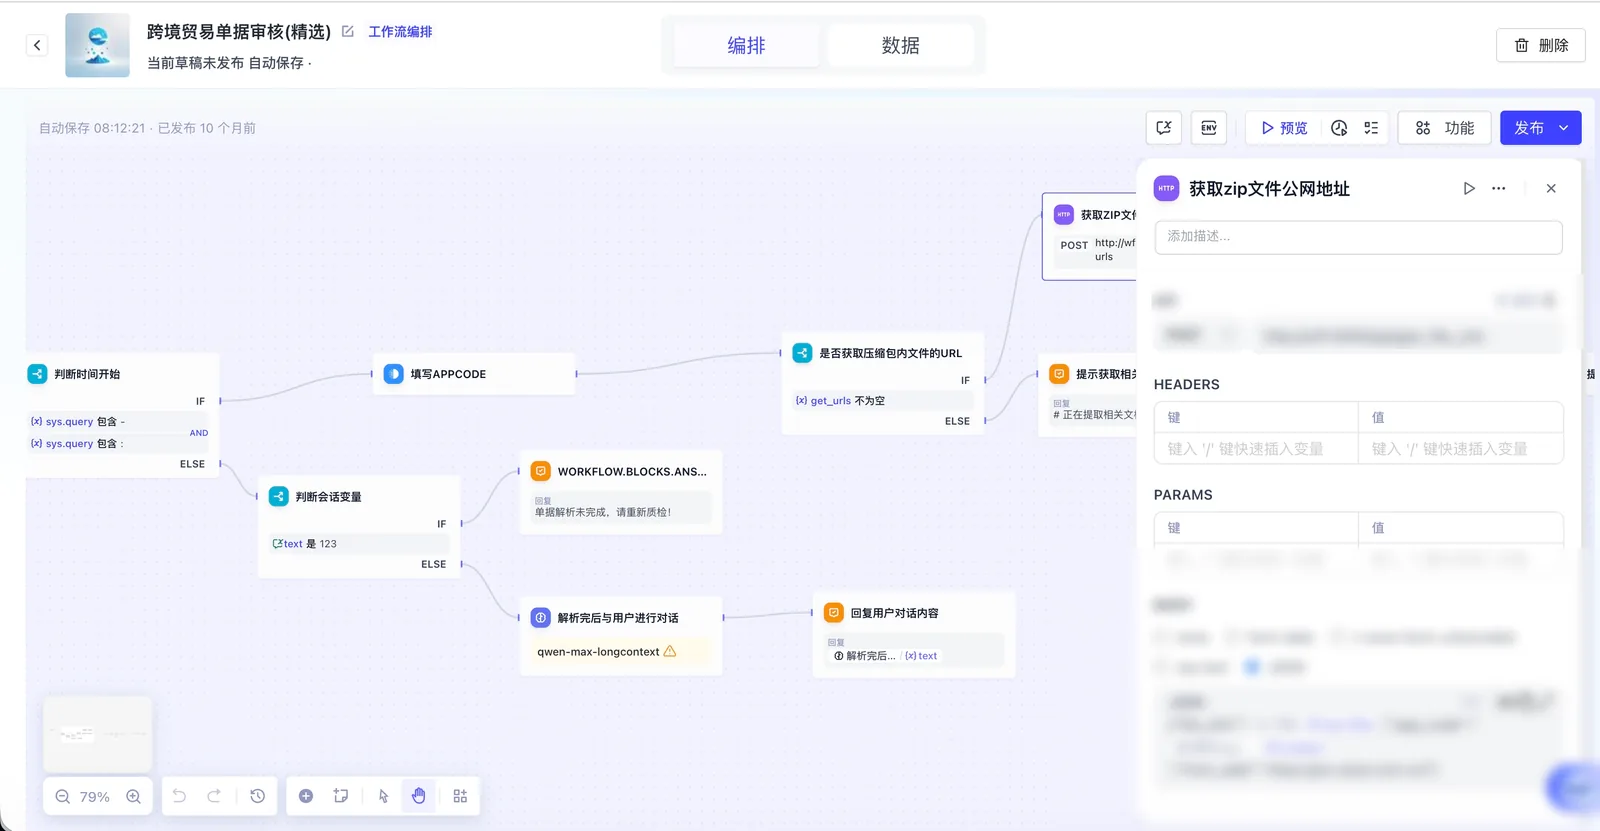Zoom in the canvas
This screenshot has height=831, width=1600.
[x=133, y=796]
